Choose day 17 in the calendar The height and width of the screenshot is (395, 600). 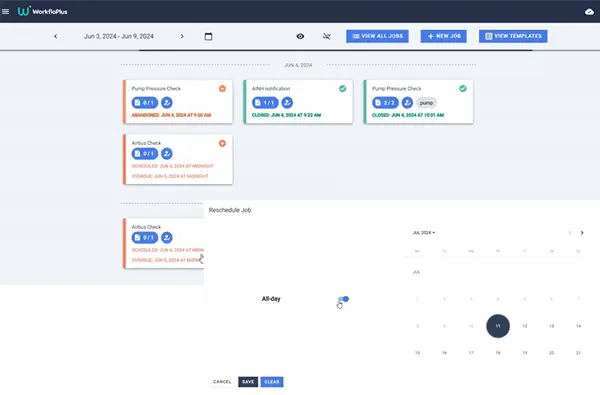tap(471, 353)
